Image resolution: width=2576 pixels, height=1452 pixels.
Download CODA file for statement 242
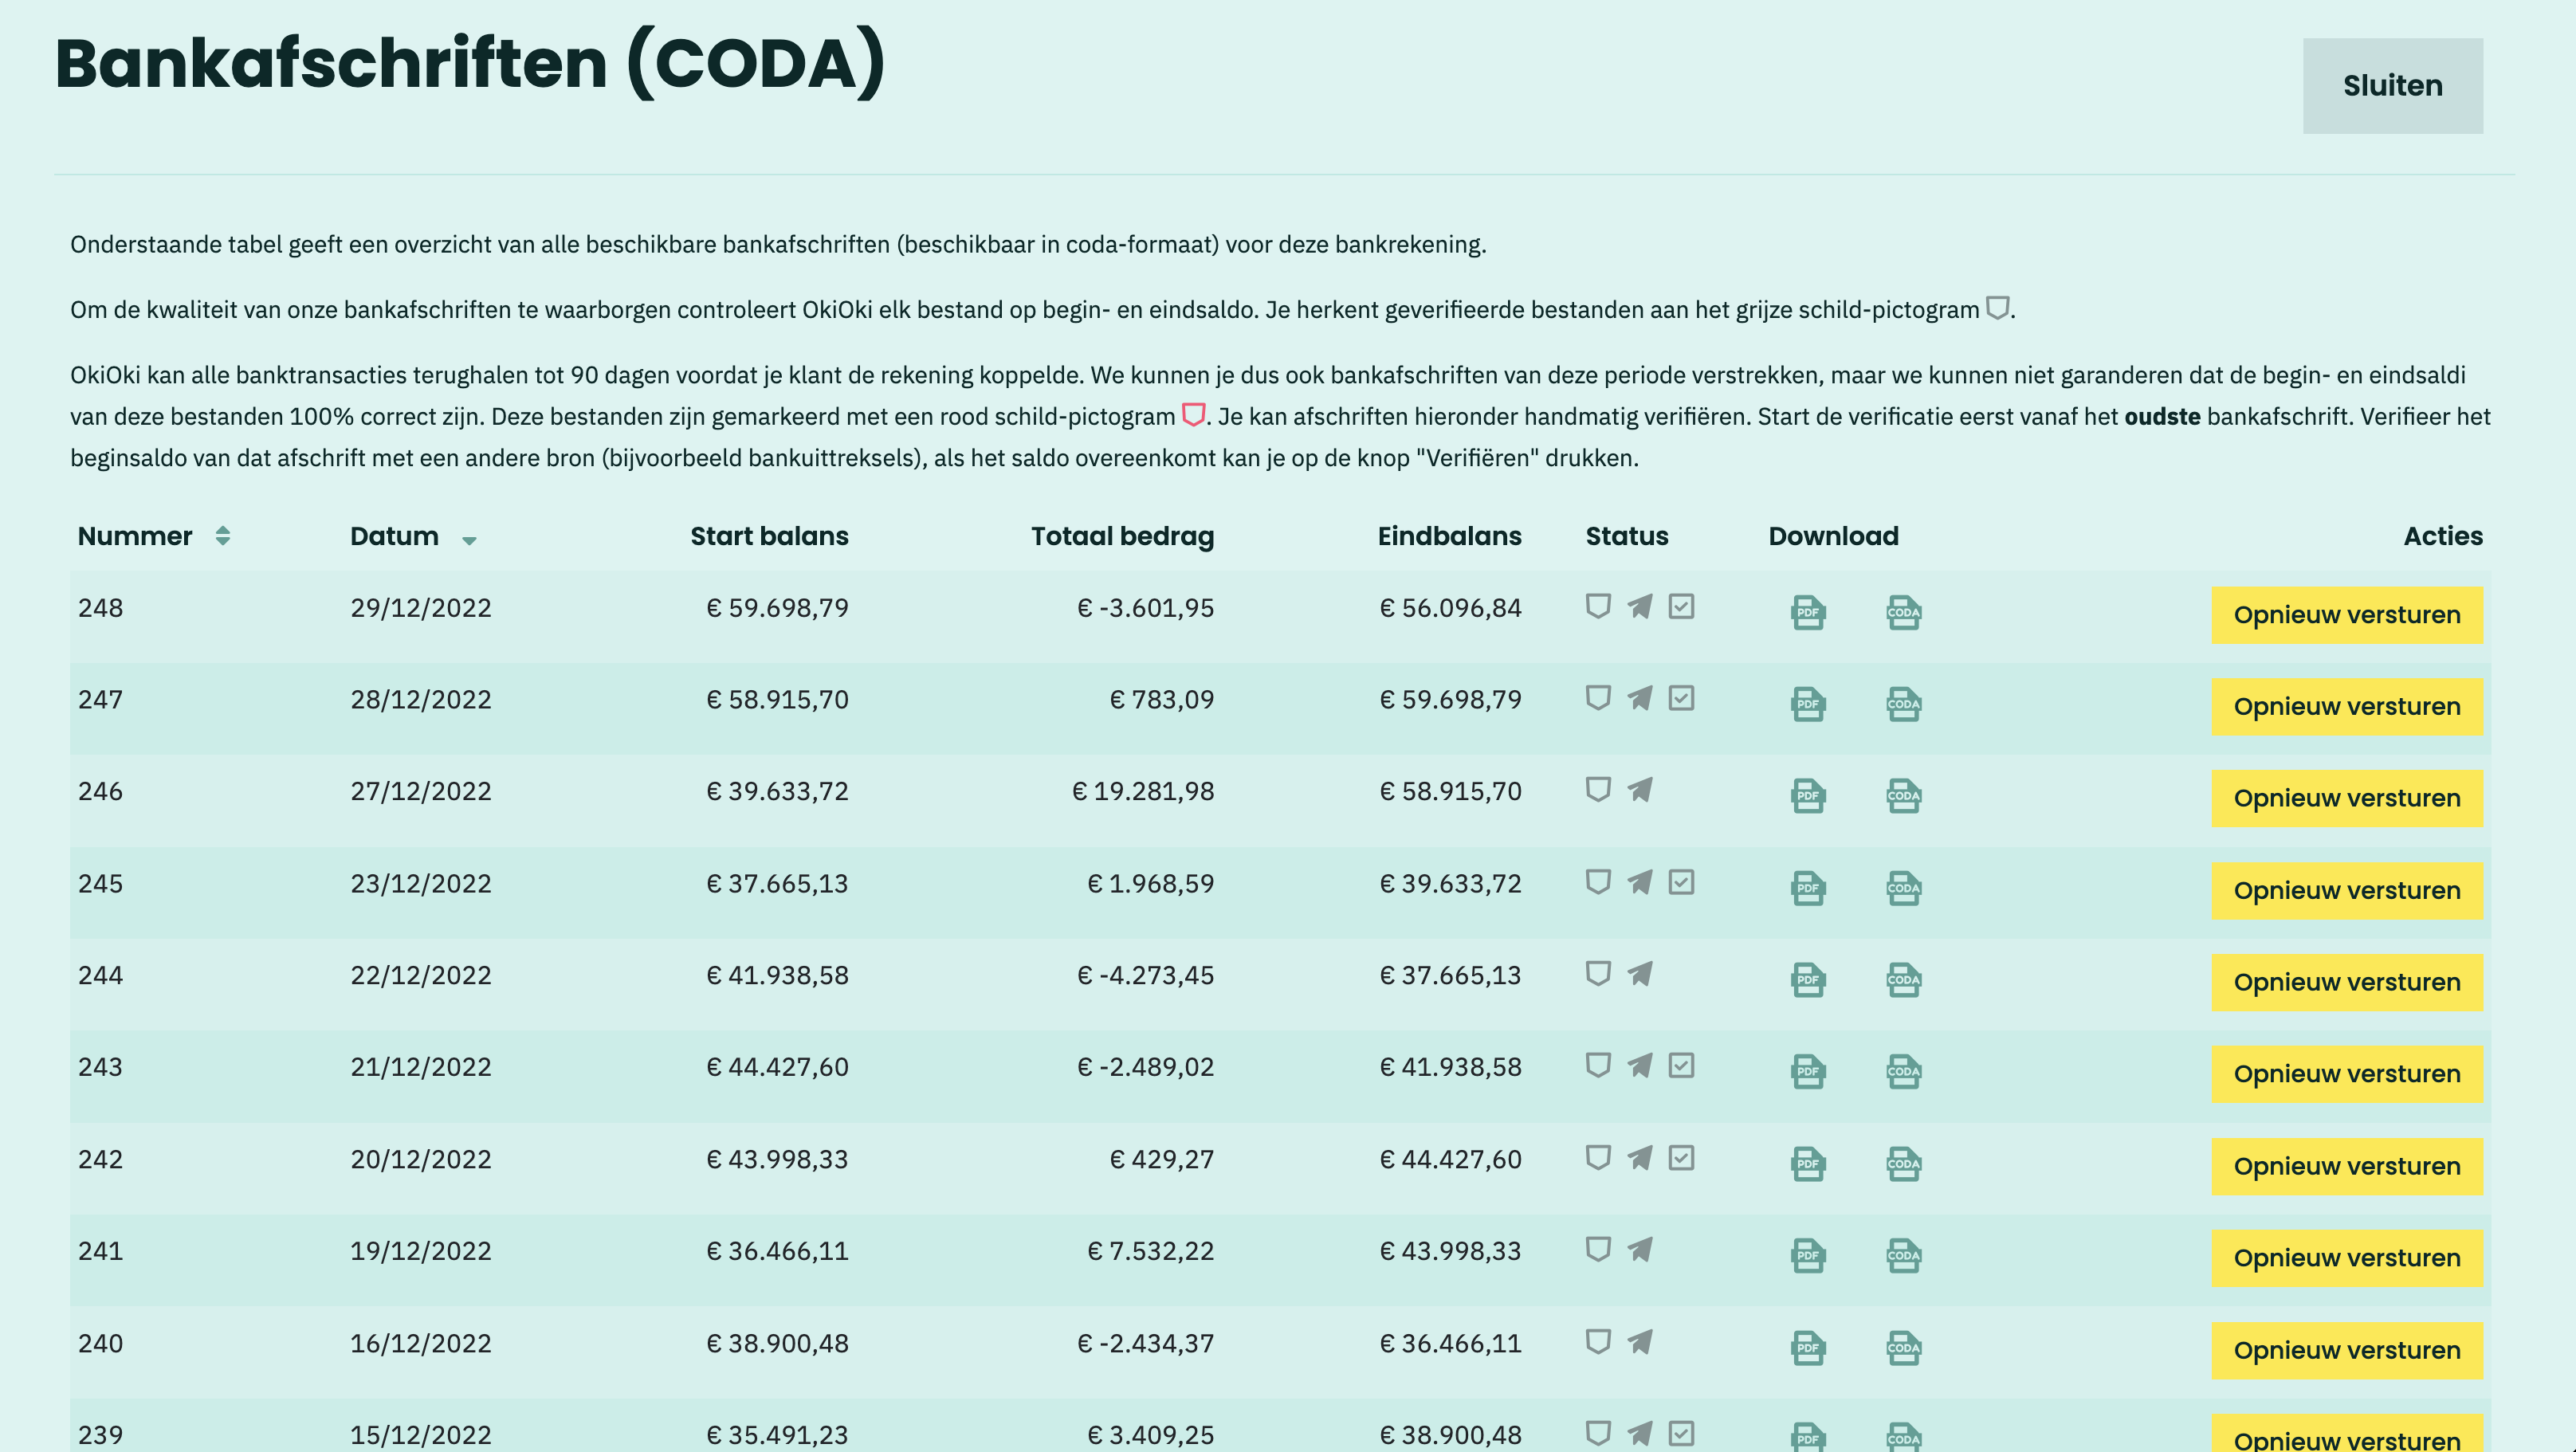(1903, 1164)
